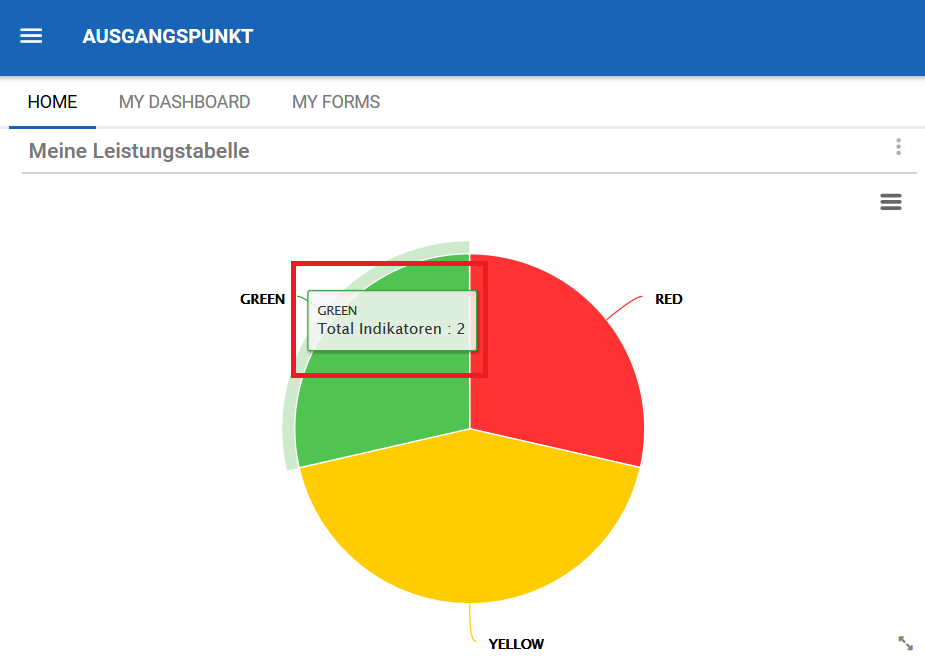The width and height of the screenshot is (925, 669).
Task: Click the AUSGANGSPUNKT header title
Action: click(x=168, y=37)
